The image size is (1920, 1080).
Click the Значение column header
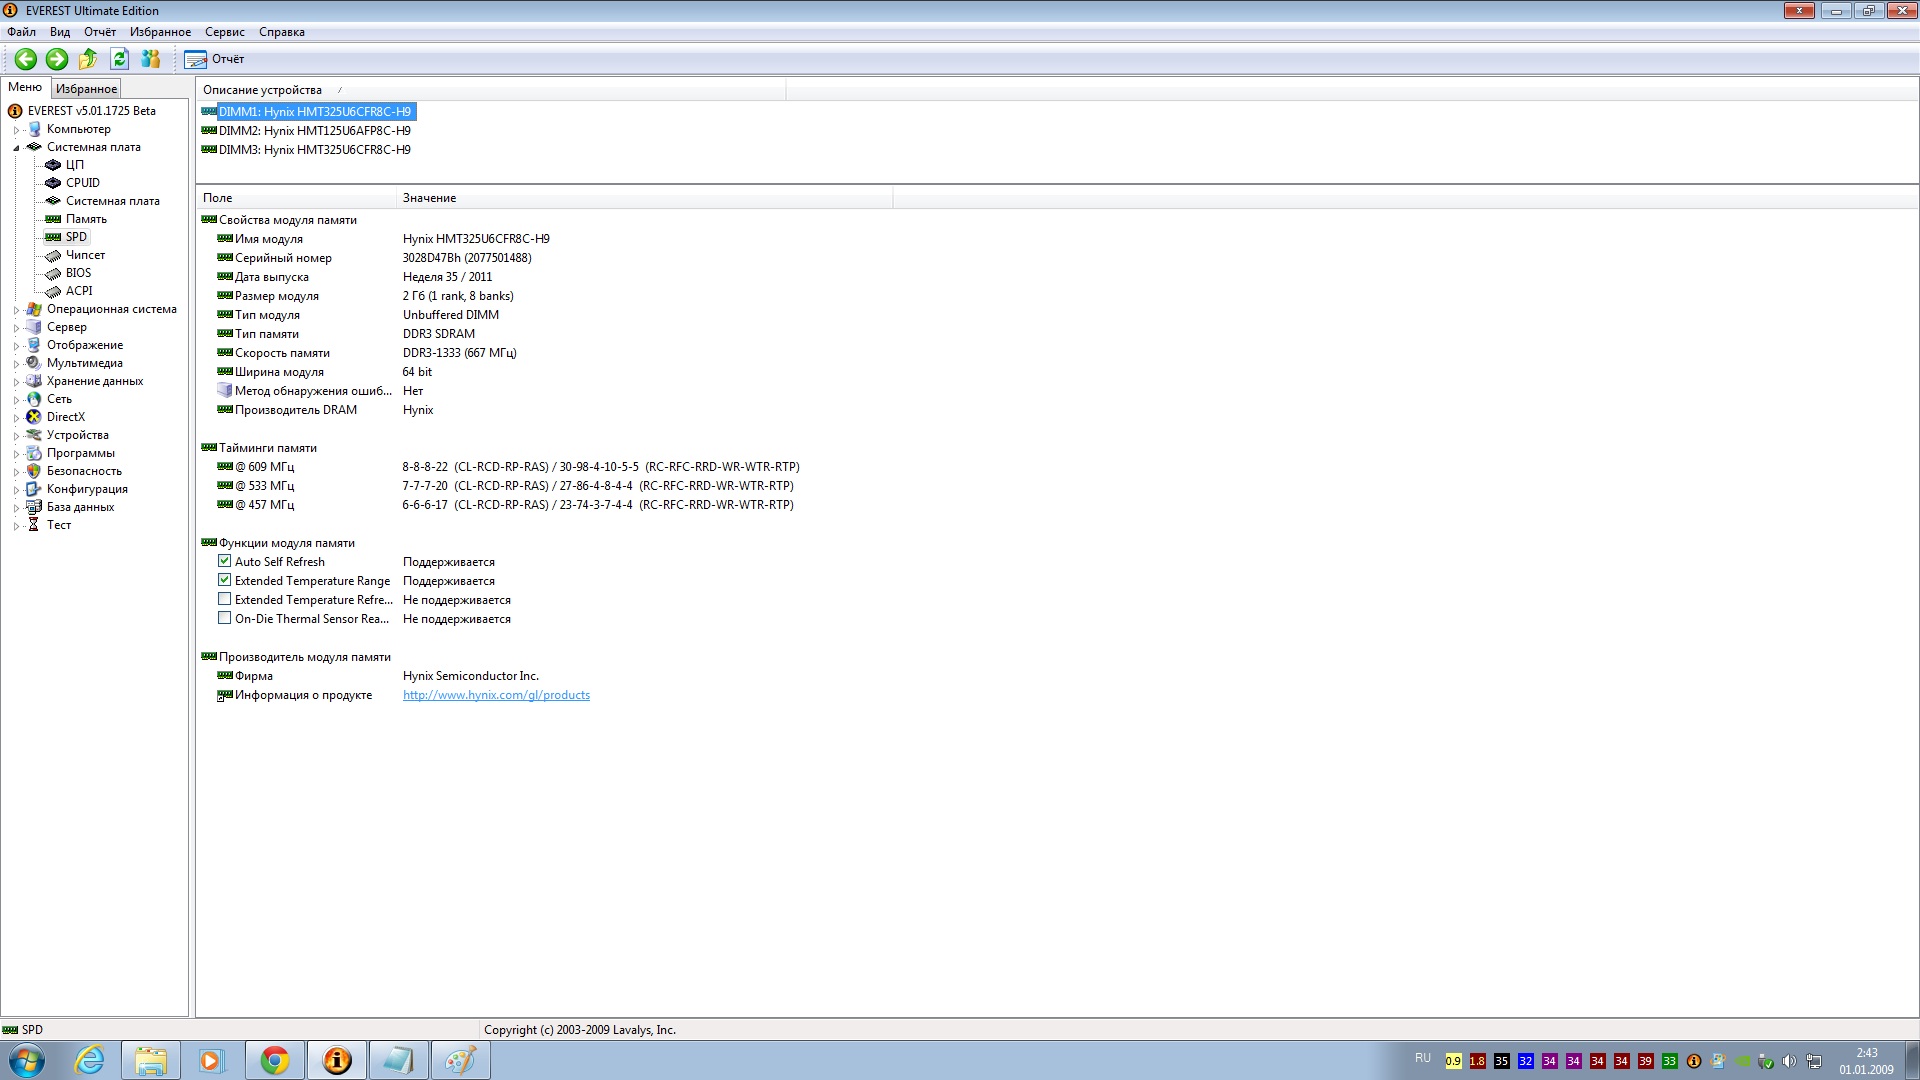(x=645, y=198)
